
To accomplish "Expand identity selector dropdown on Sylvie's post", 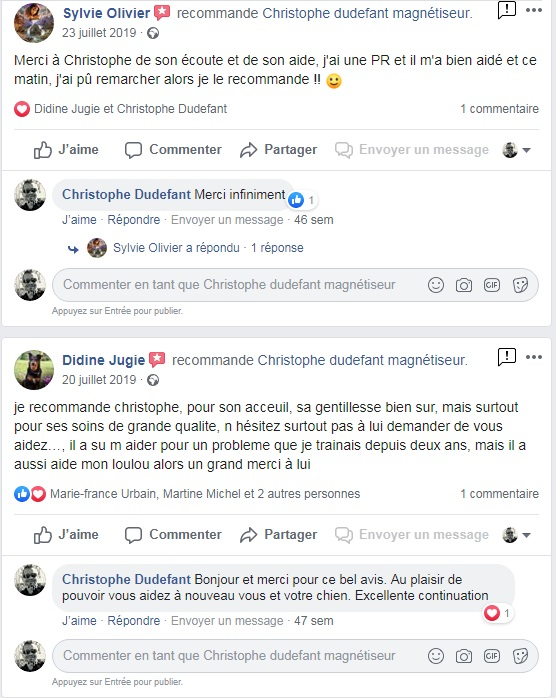I will (x=516, y=150).
